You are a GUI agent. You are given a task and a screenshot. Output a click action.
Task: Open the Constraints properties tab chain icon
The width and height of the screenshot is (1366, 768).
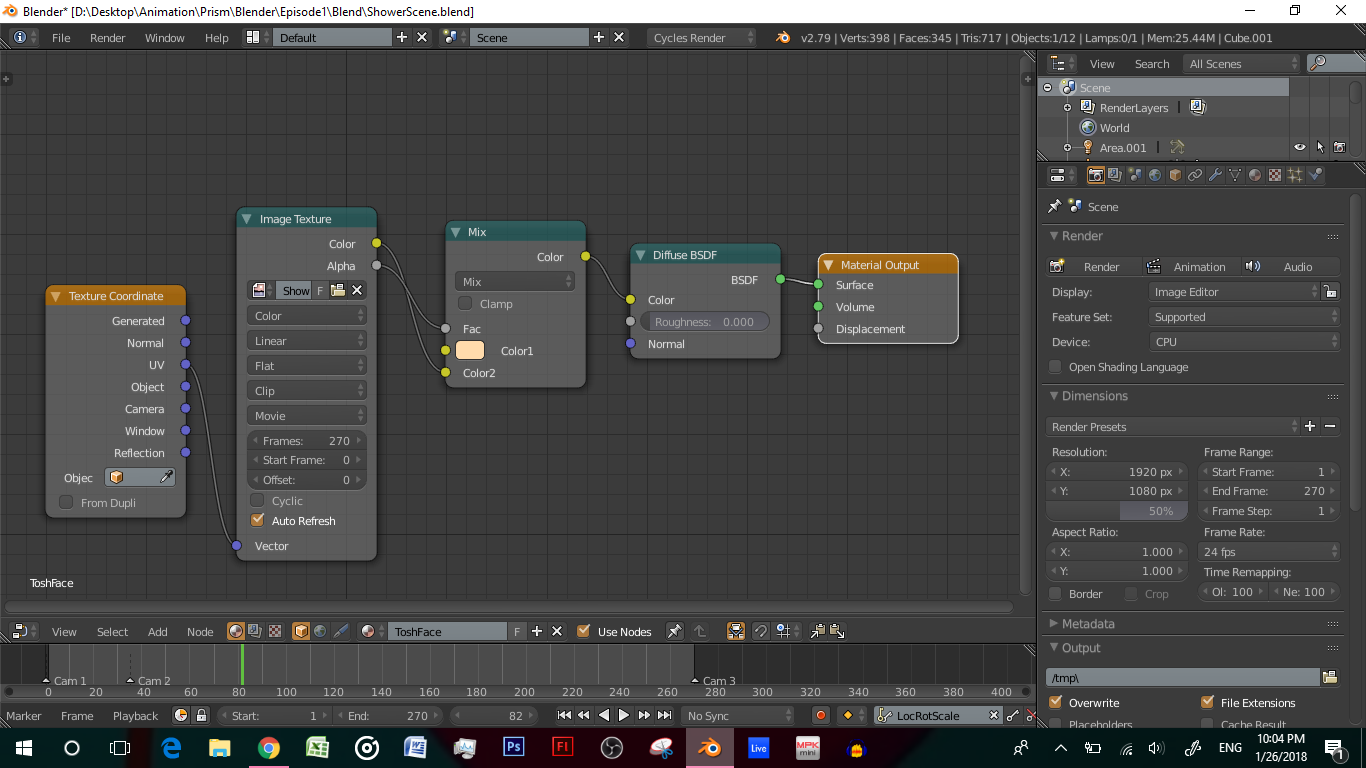click(1195, 175)
